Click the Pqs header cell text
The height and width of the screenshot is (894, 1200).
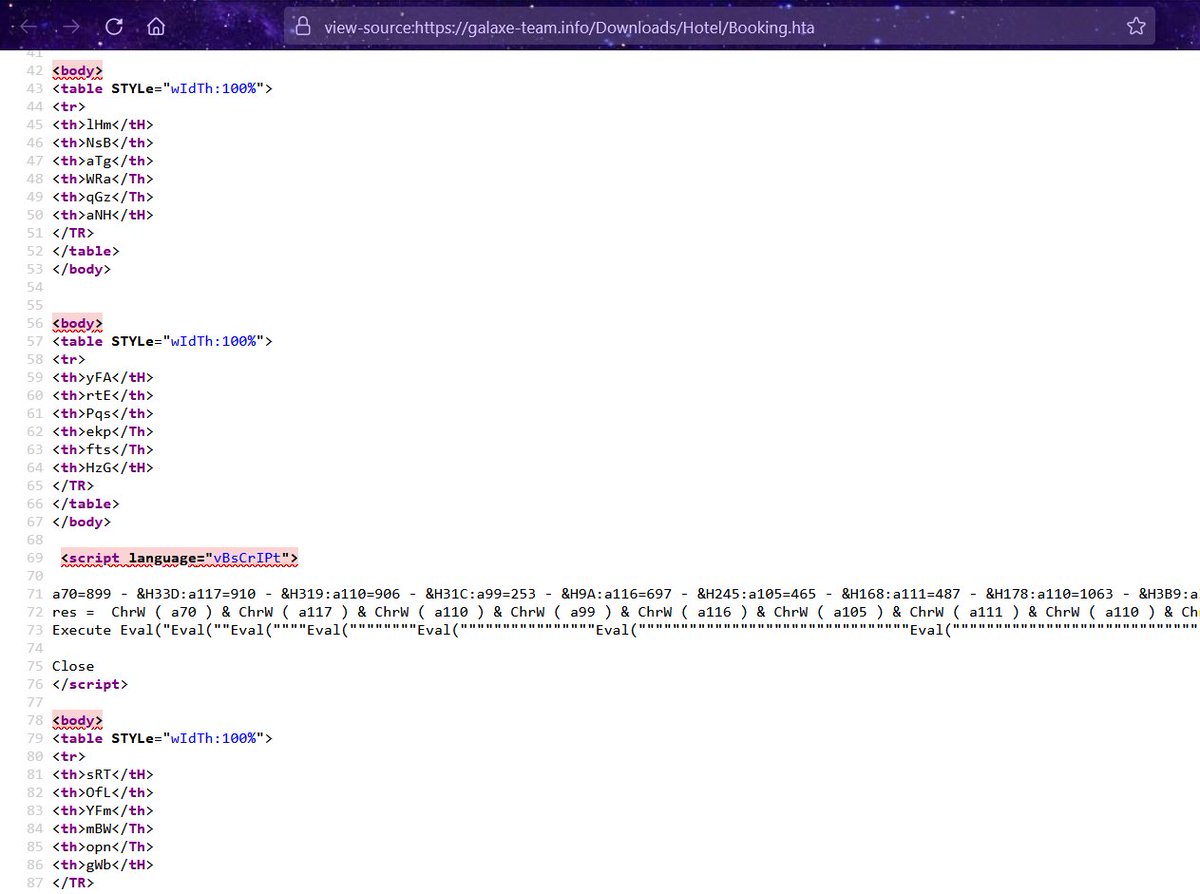click(x=99, y=413)
